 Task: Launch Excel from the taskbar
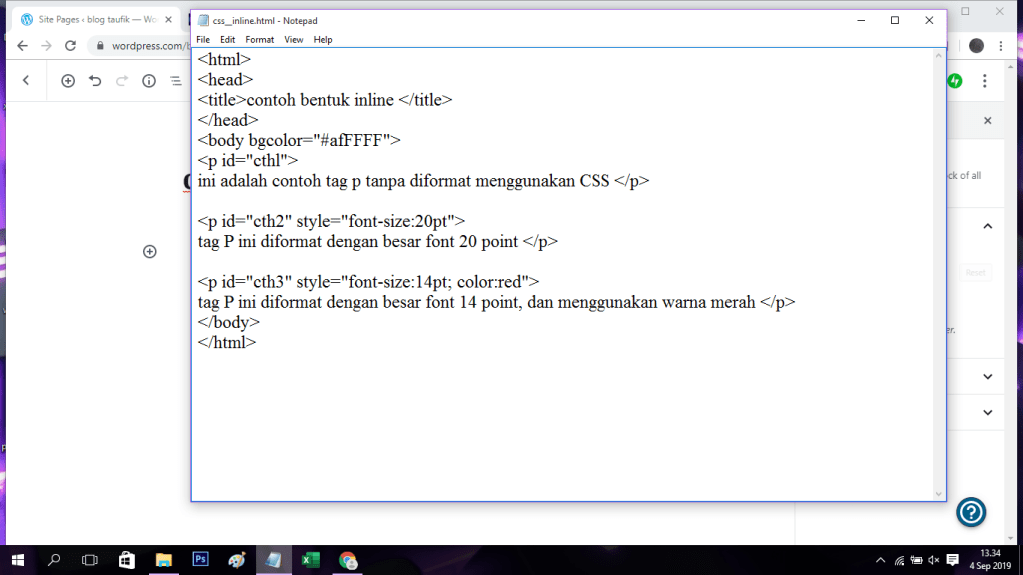[x=310, y=560]
